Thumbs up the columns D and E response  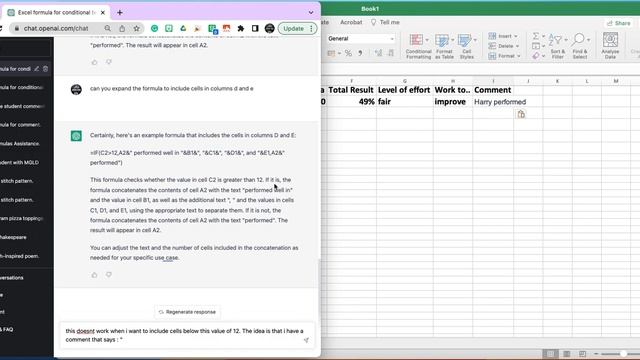94,275
